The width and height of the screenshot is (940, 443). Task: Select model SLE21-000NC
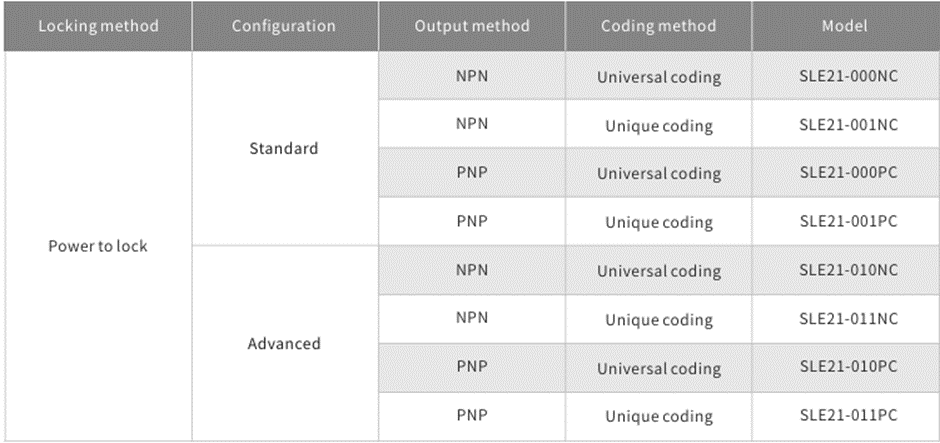(848, 76)
